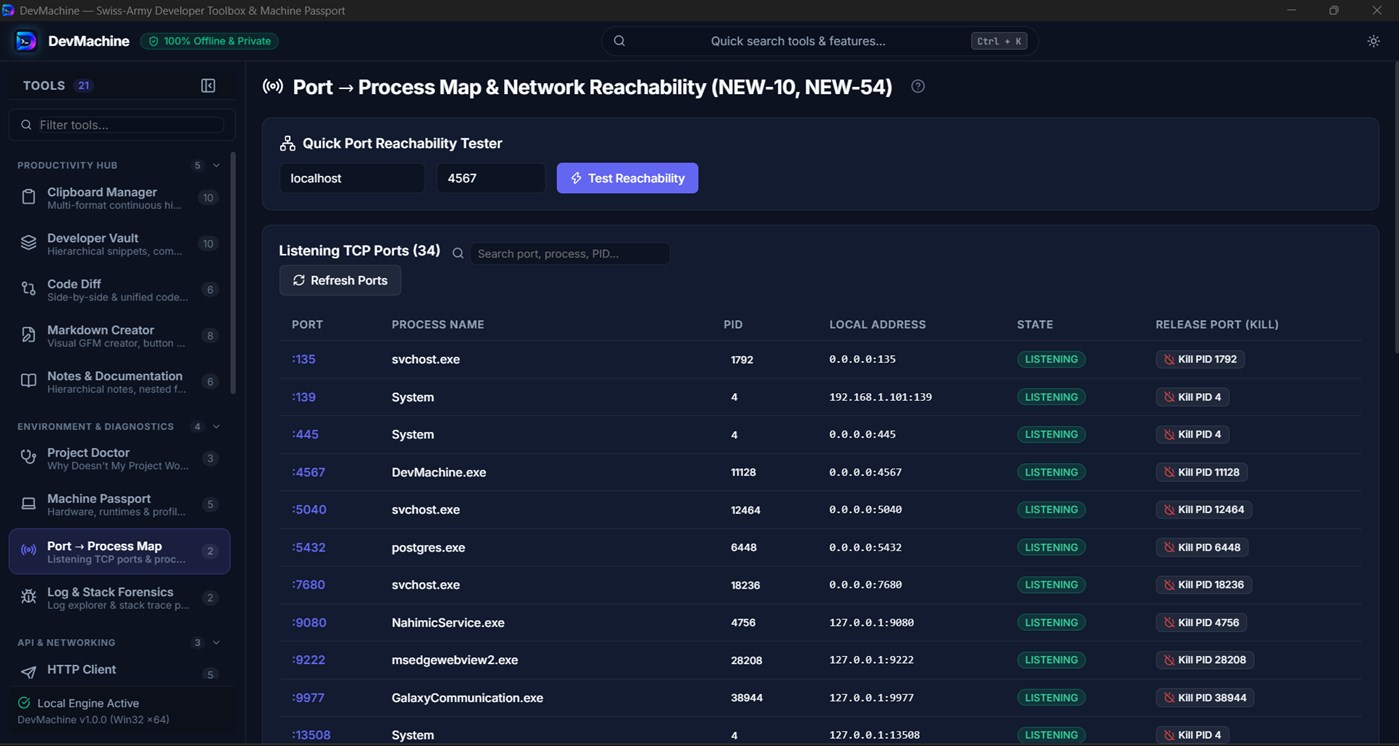The image size is (1399, 746).
Task: Collapse the Productivity Hub section
Action: pyautogui.click(x=216, y=165)
